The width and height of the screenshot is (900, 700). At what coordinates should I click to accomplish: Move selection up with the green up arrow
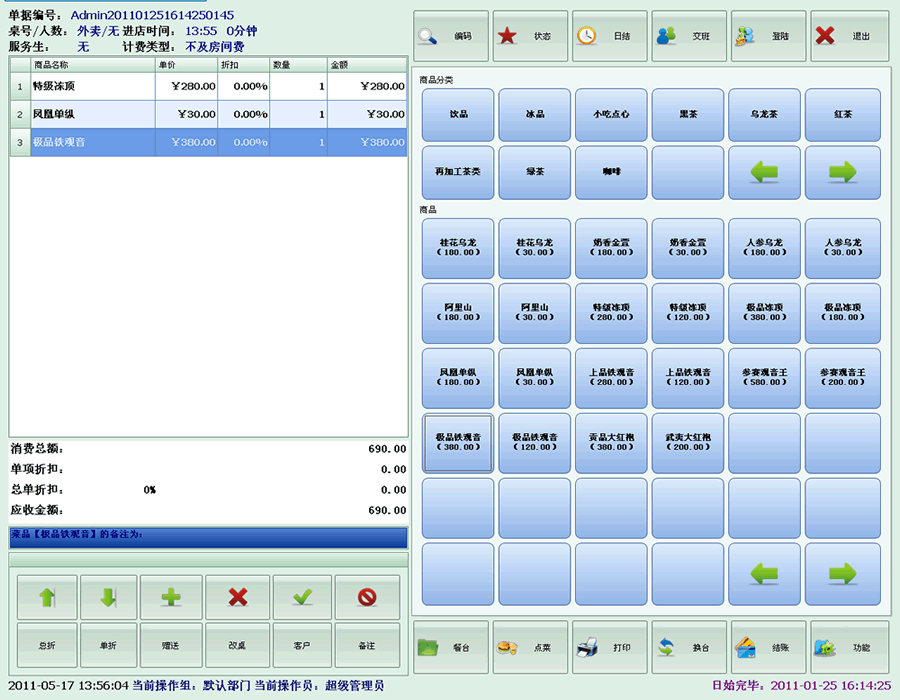(47, 597)
